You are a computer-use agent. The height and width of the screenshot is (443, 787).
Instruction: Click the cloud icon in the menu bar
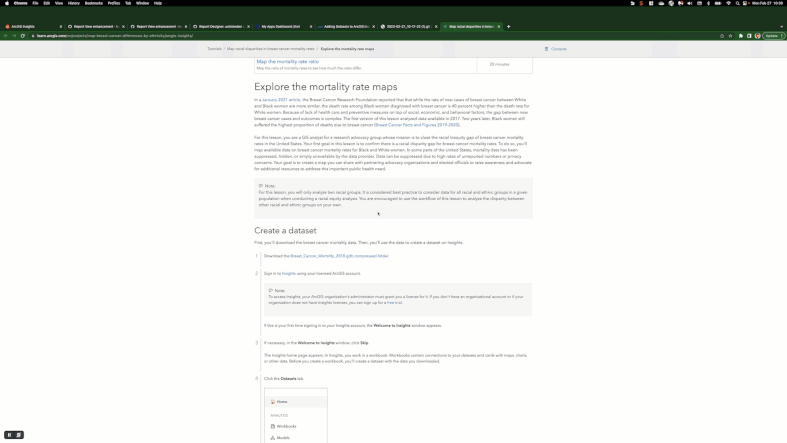pos(661,3)
